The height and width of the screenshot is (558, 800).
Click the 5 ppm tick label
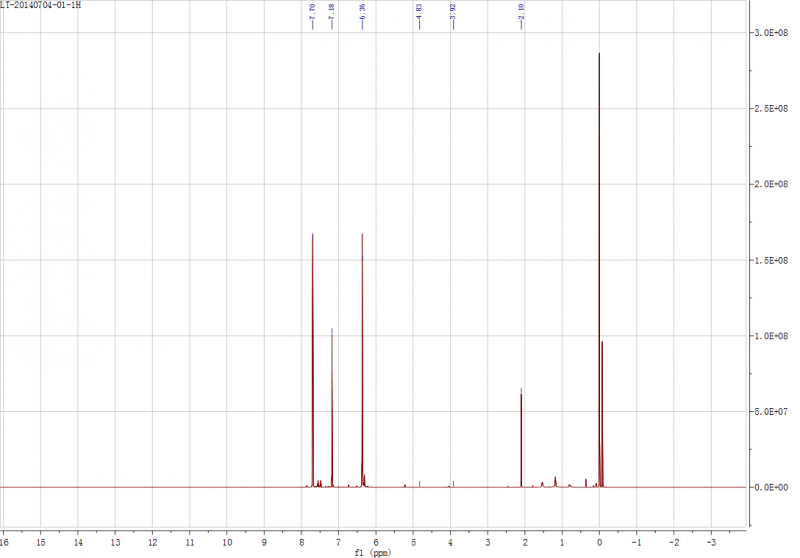(413, 543)
